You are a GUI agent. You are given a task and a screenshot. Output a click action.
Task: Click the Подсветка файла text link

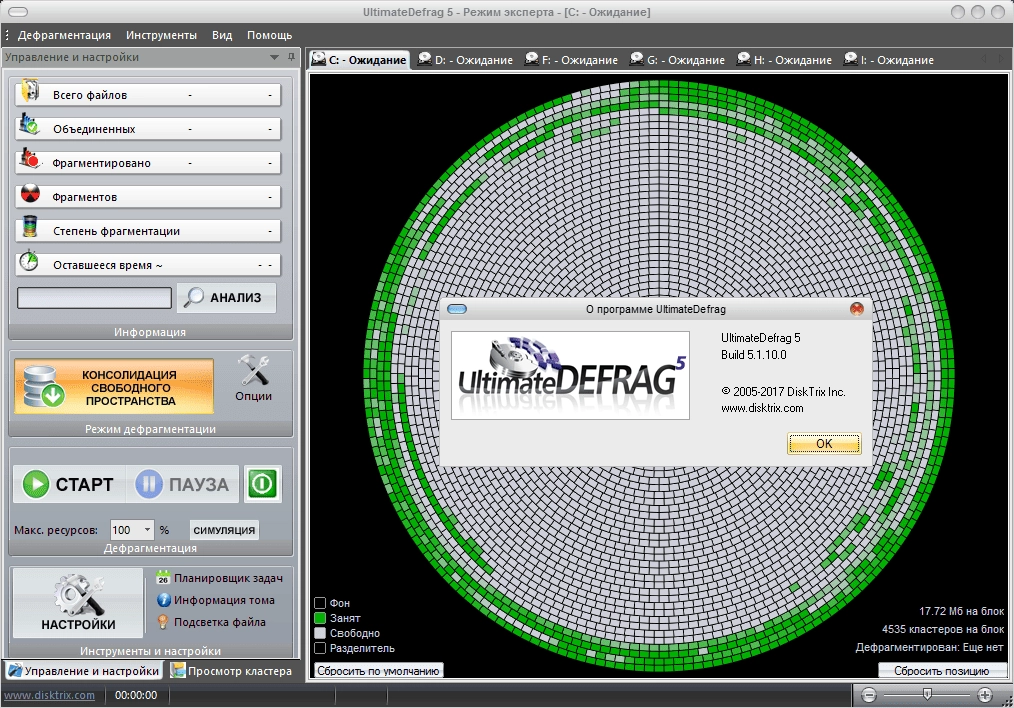(219, 622)
